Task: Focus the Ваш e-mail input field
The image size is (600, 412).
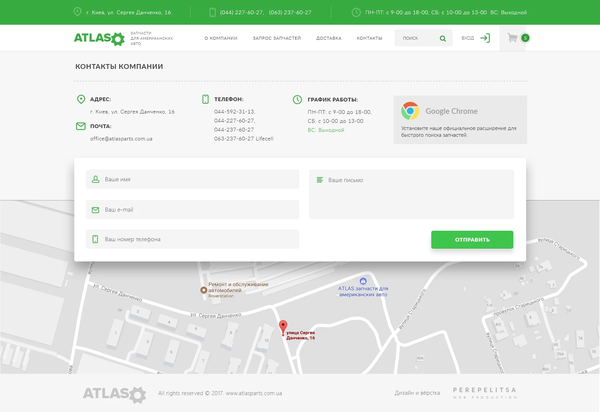Action: click(193, 209)
